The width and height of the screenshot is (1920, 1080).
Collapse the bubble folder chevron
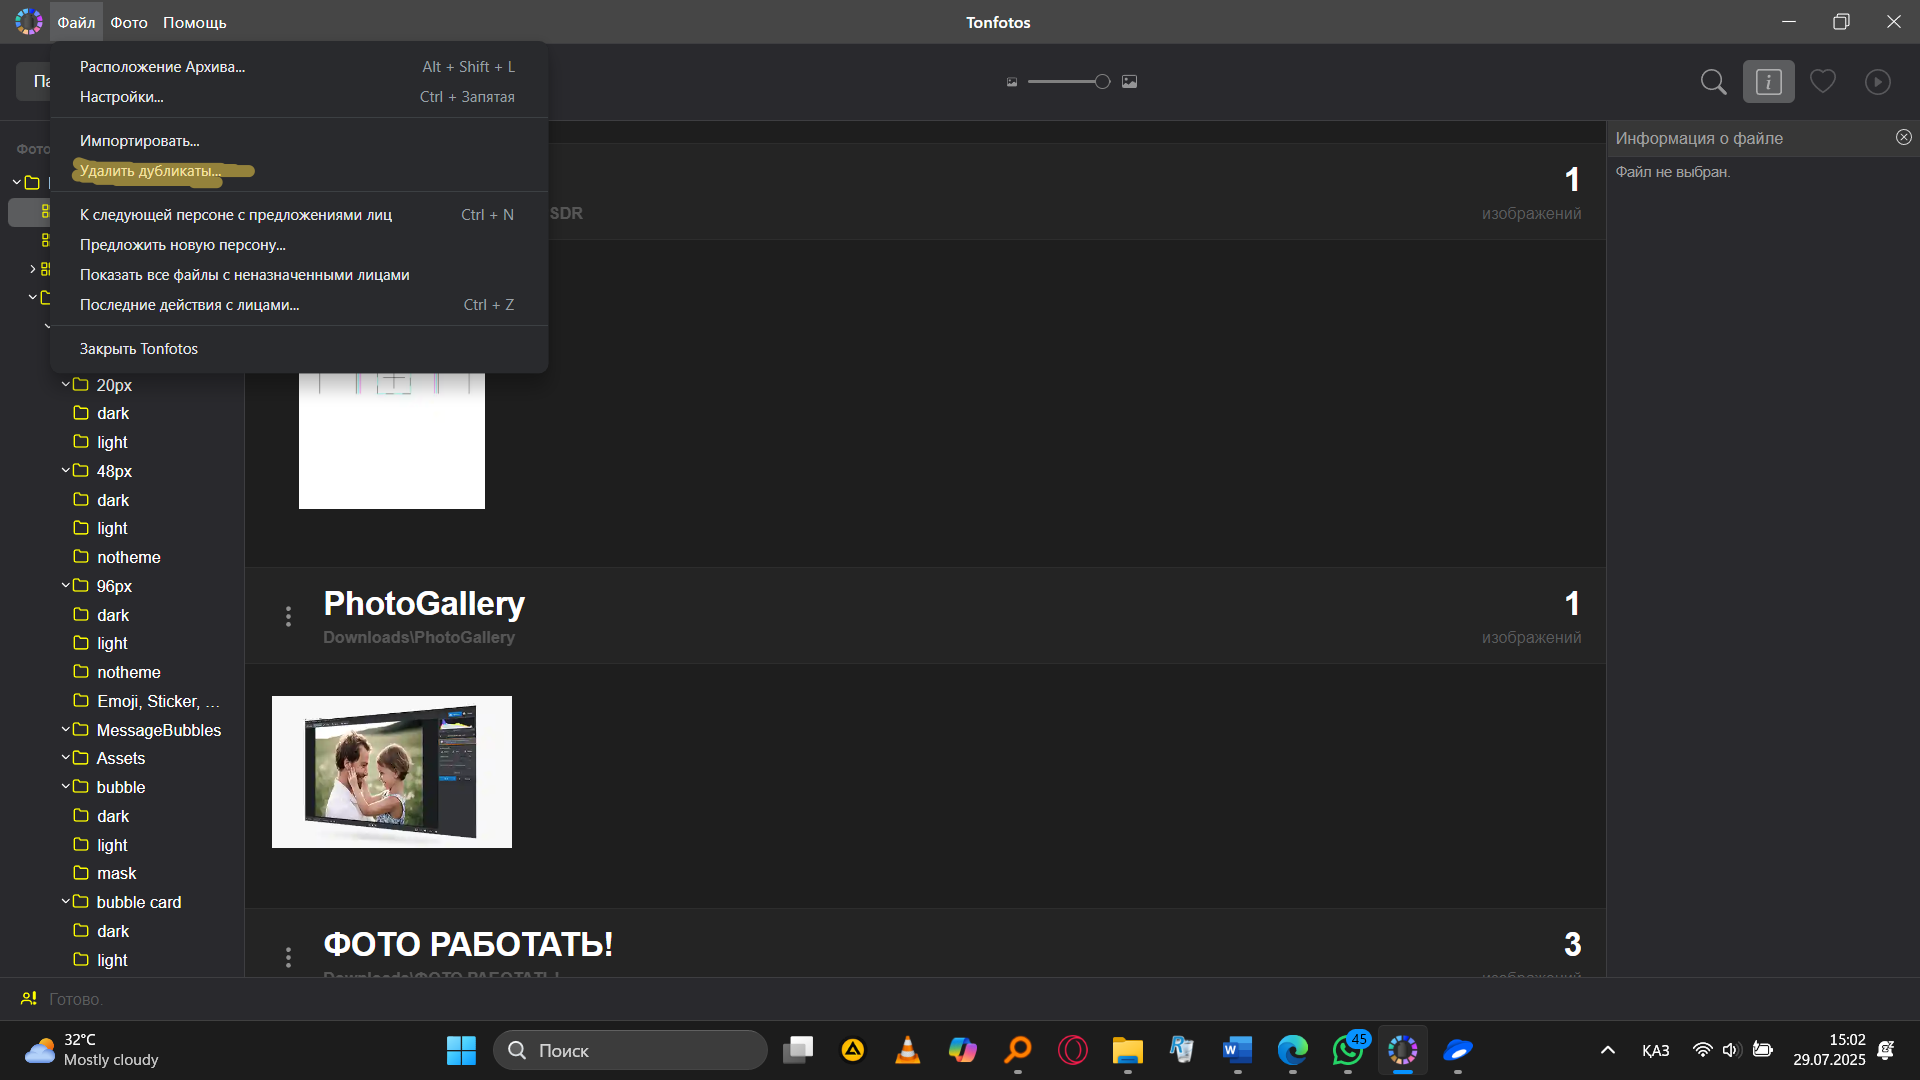coord(65,787)
